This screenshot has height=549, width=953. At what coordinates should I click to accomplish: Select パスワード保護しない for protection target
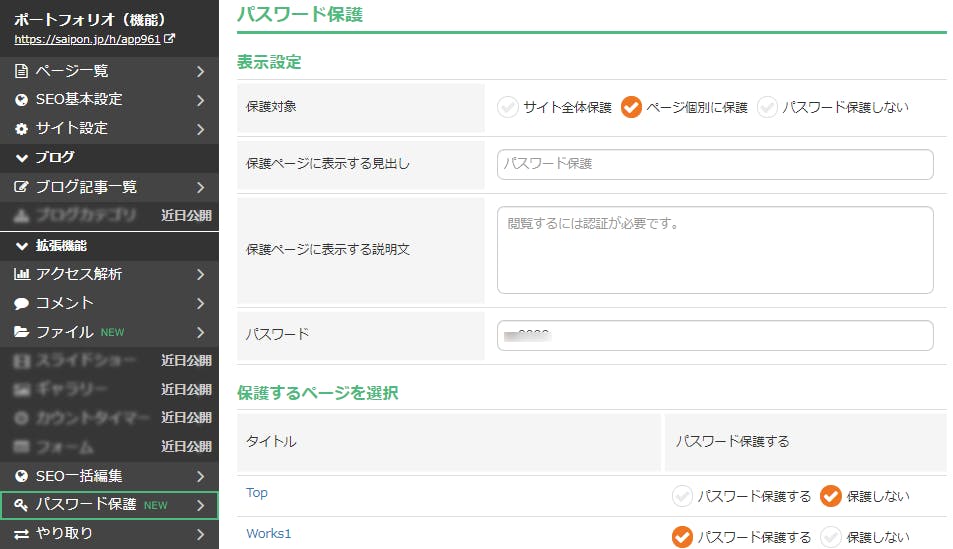[x=767, y=107]
